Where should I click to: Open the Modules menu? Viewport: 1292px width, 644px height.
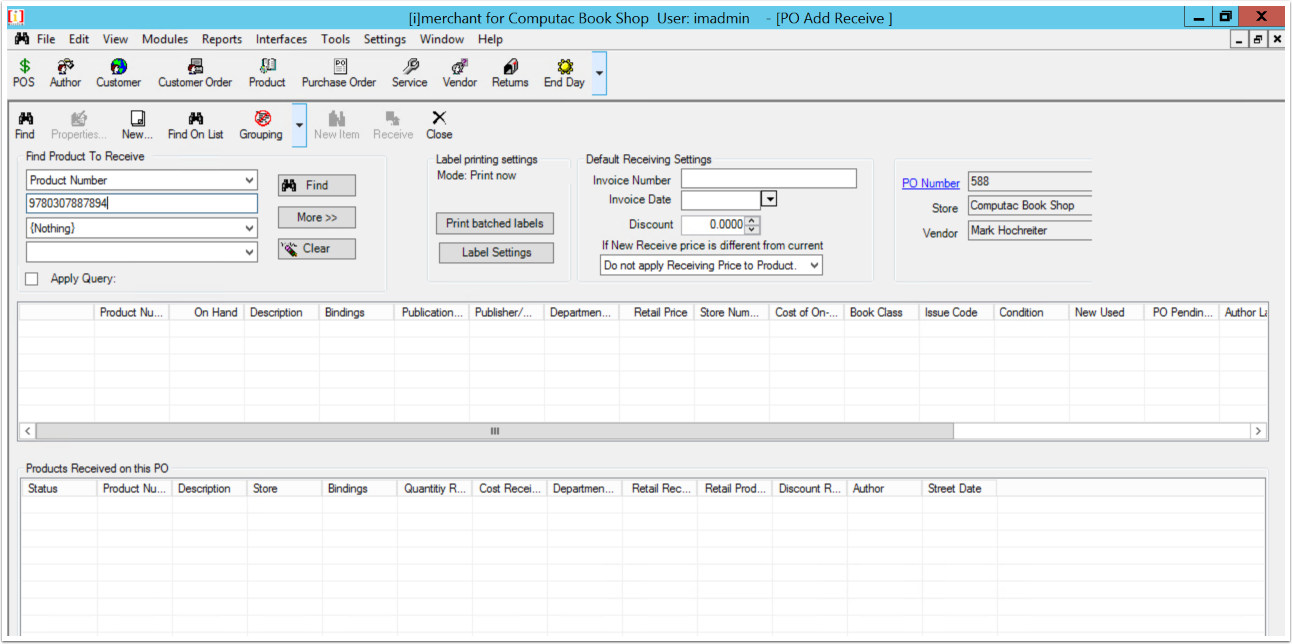[x=165, y=39]
